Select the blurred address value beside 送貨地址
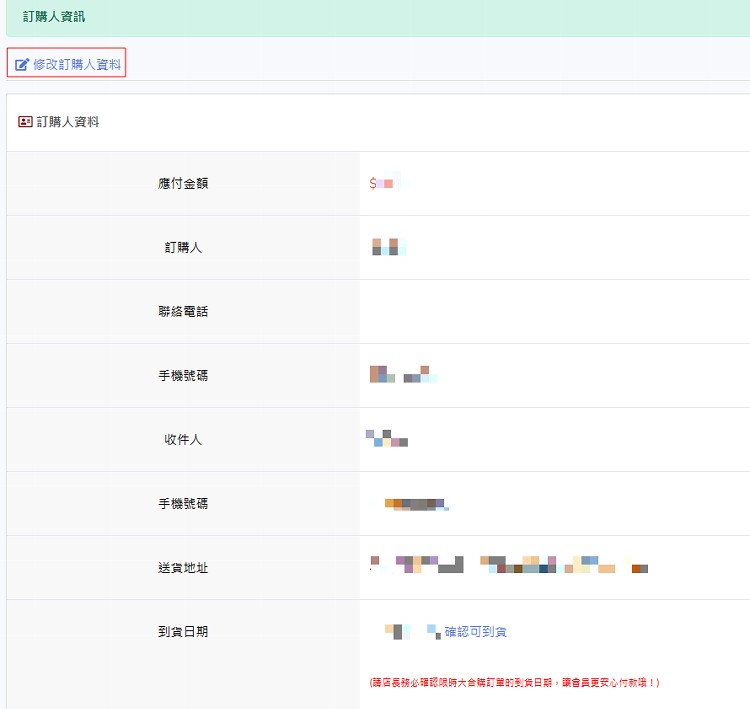The width and height of the screenshot is (750, 709). (x=509, y=566)
